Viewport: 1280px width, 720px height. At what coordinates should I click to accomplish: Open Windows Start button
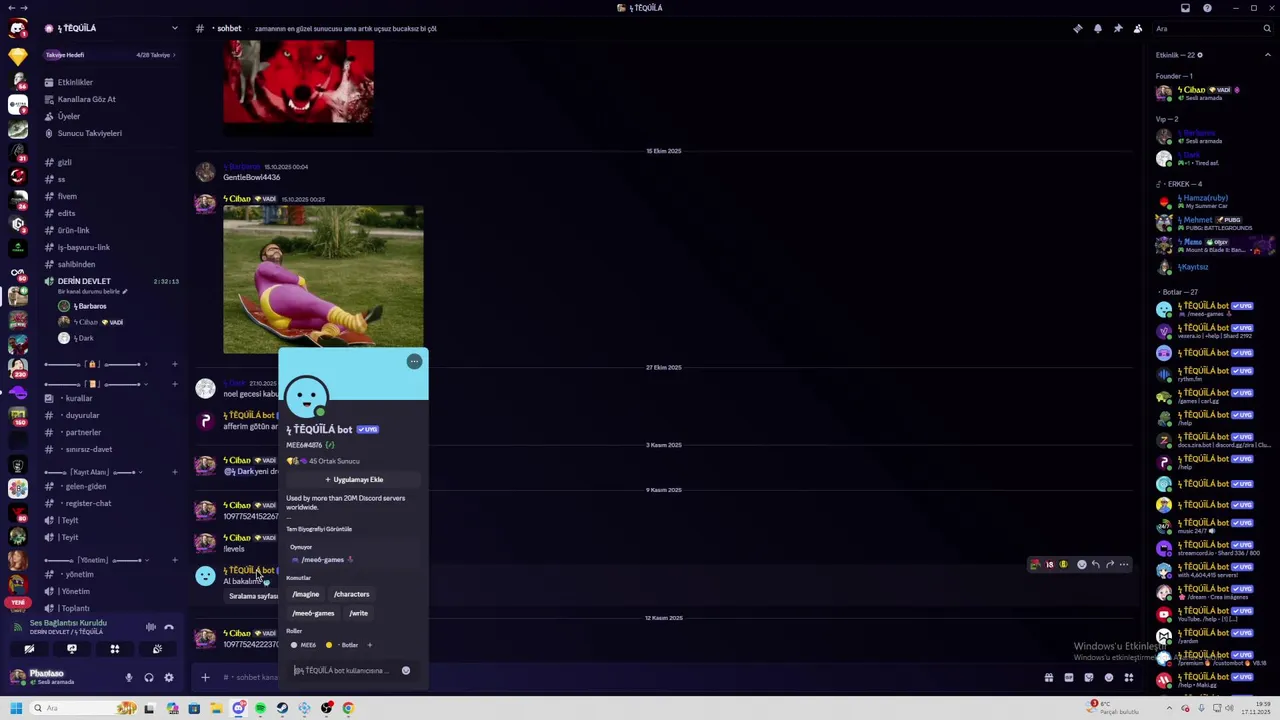coord(16,708)
